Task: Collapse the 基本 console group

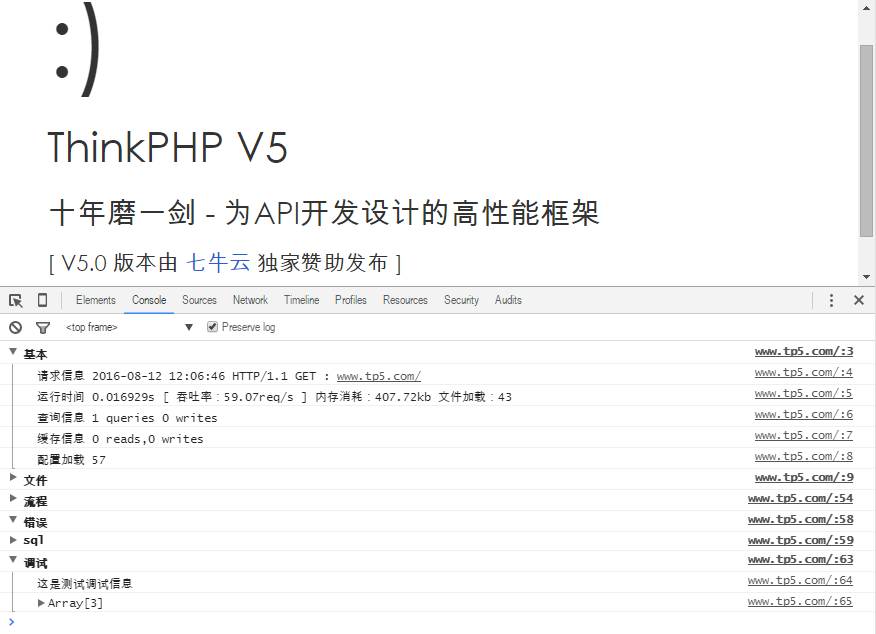Action: click(x=13, y=351)
